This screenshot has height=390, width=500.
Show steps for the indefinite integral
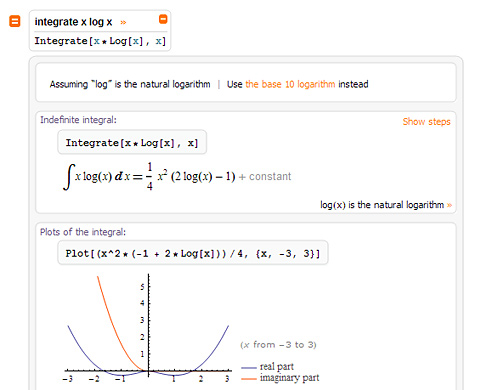point(426,122)
